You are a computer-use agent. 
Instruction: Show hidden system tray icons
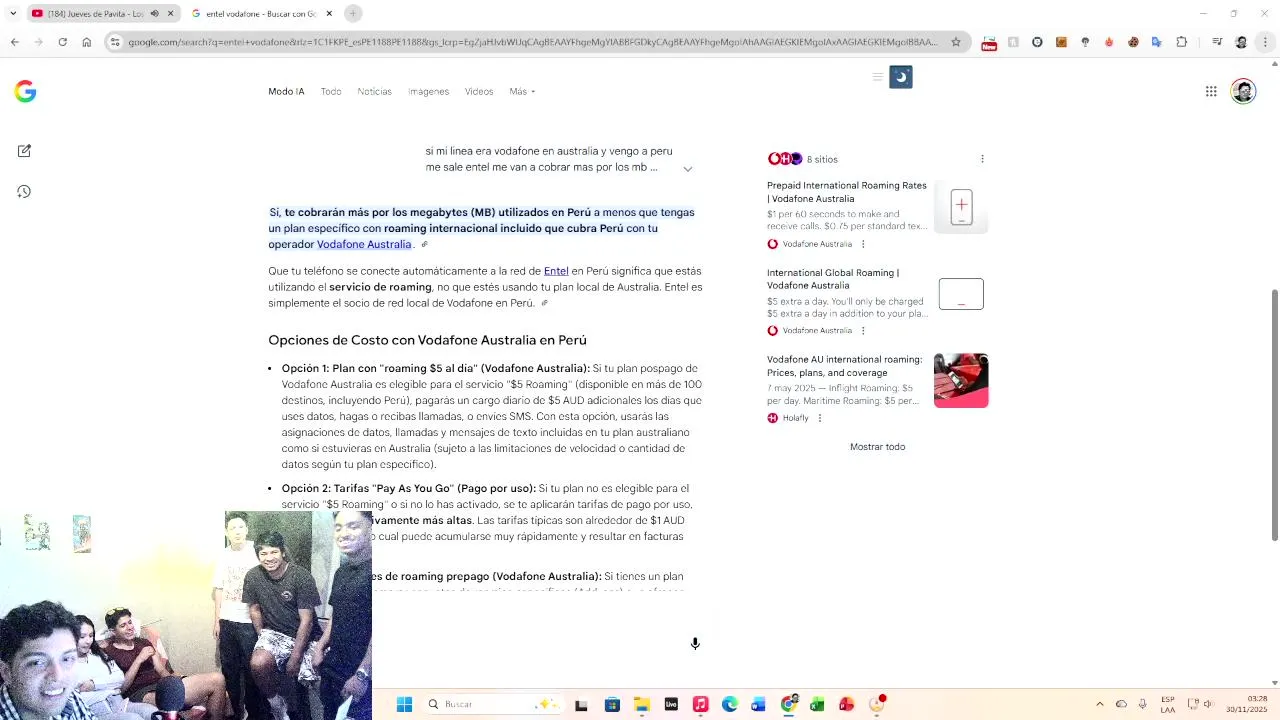click(1100, 705)
